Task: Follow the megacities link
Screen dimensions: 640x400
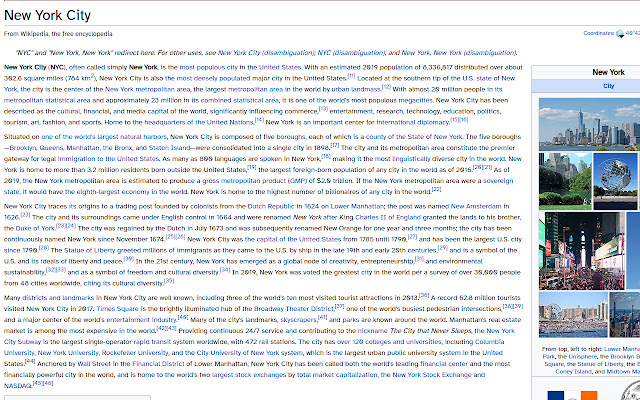Action: coord(415,100)
